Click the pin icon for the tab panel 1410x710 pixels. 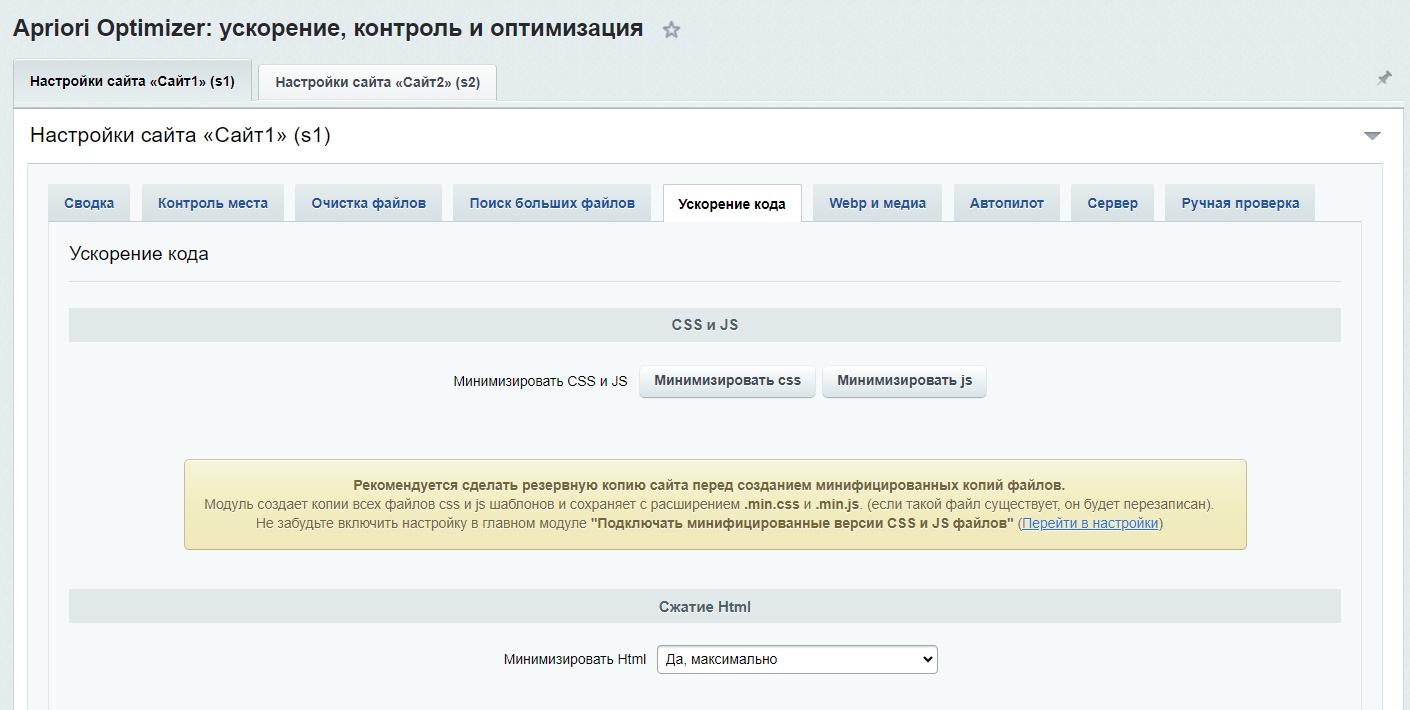[x=1384, y=78]
